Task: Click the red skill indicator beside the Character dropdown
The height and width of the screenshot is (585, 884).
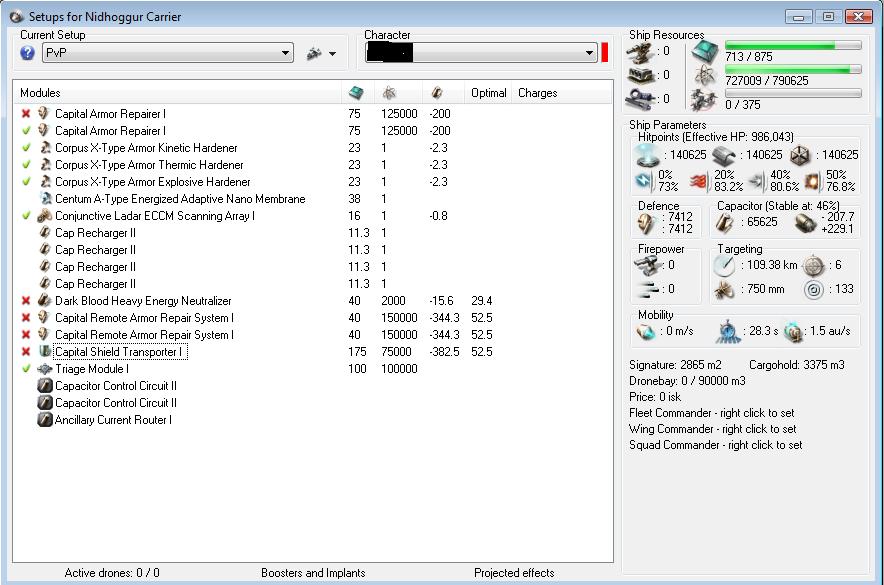Action: pyautogui.click(x=605, y=53)
